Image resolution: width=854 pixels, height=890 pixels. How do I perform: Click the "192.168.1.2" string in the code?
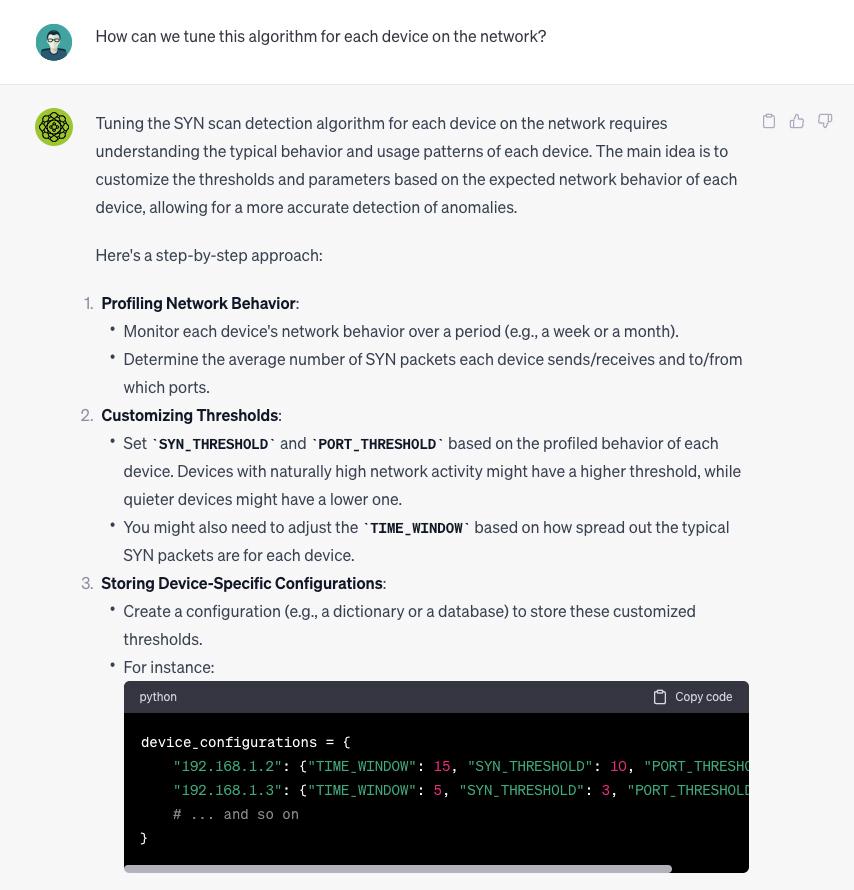click(x=228, y=767)
